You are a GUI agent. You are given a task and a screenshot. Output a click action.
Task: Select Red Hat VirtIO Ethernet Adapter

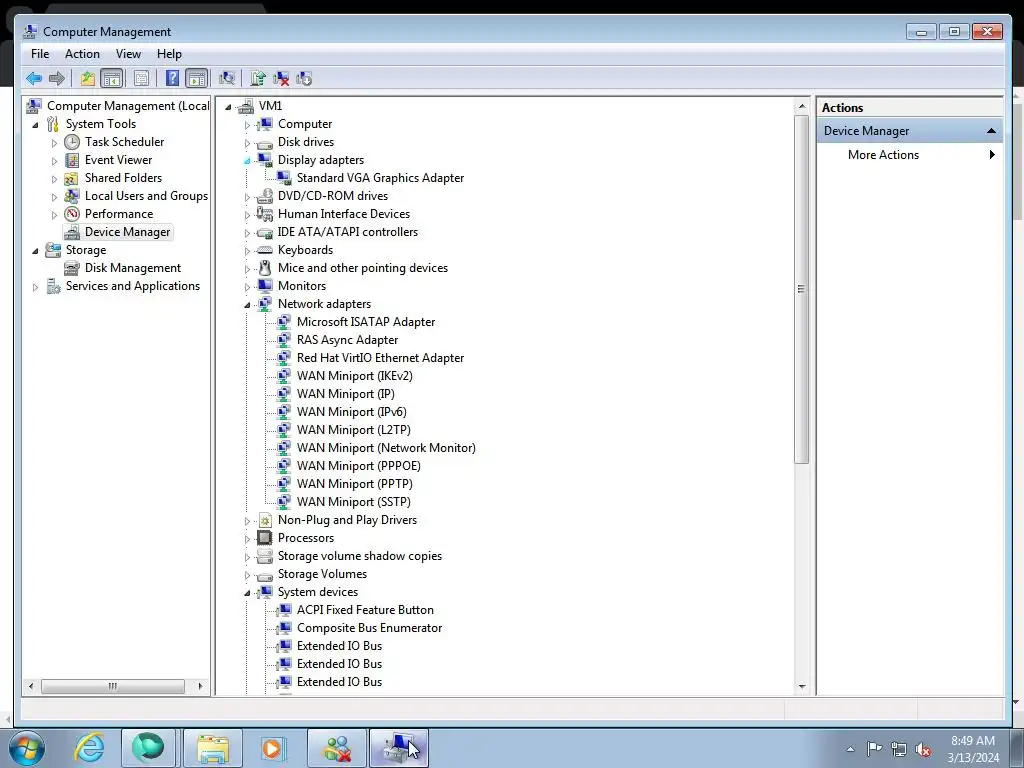[380, 358]
